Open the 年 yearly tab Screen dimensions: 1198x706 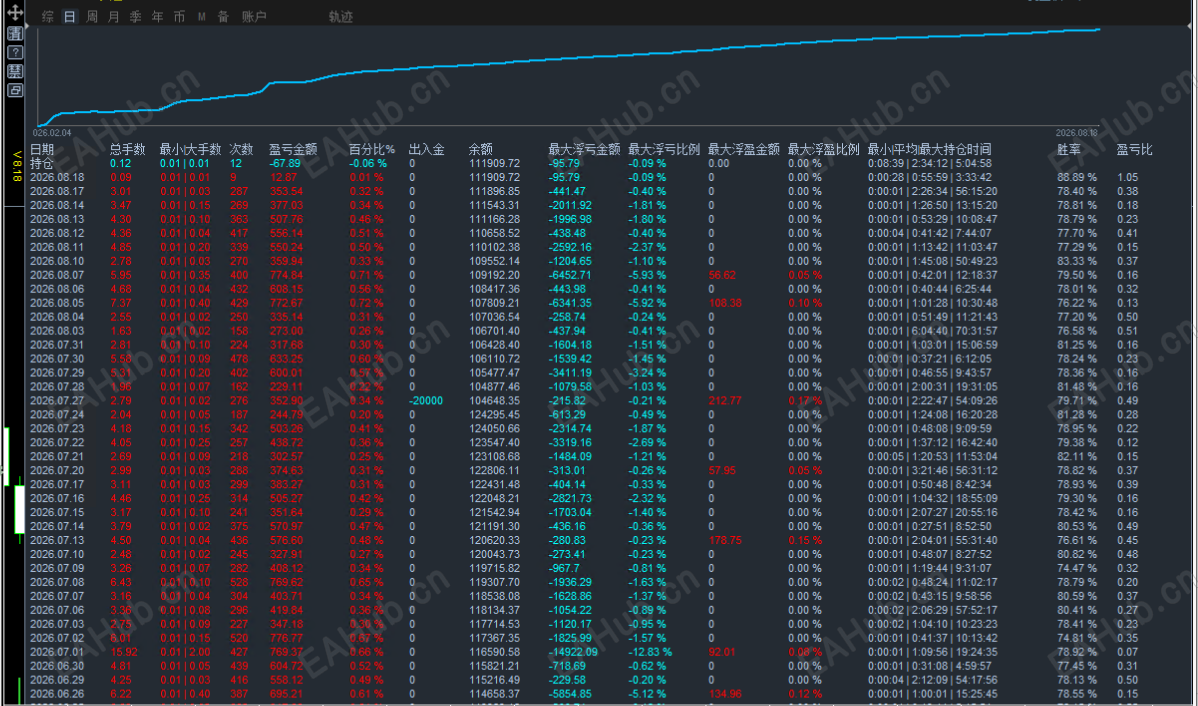coord(157,17)
